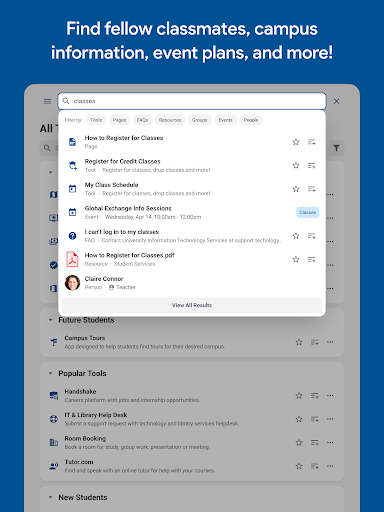Click View All Results button
This screenshot has height=512, width=384.
point(192,305)
